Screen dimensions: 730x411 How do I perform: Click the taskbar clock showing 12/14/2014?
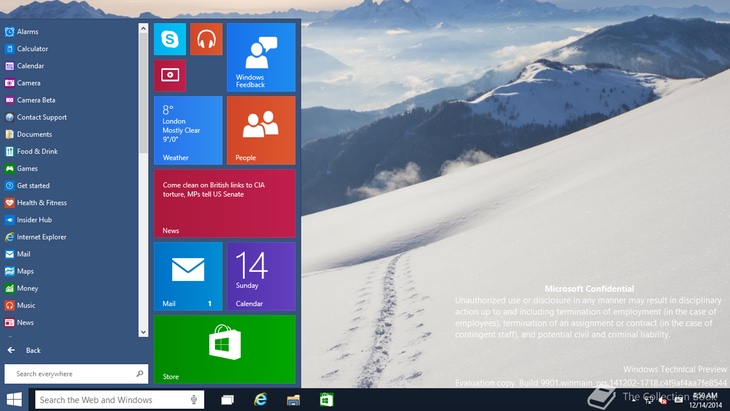(705, 400)
